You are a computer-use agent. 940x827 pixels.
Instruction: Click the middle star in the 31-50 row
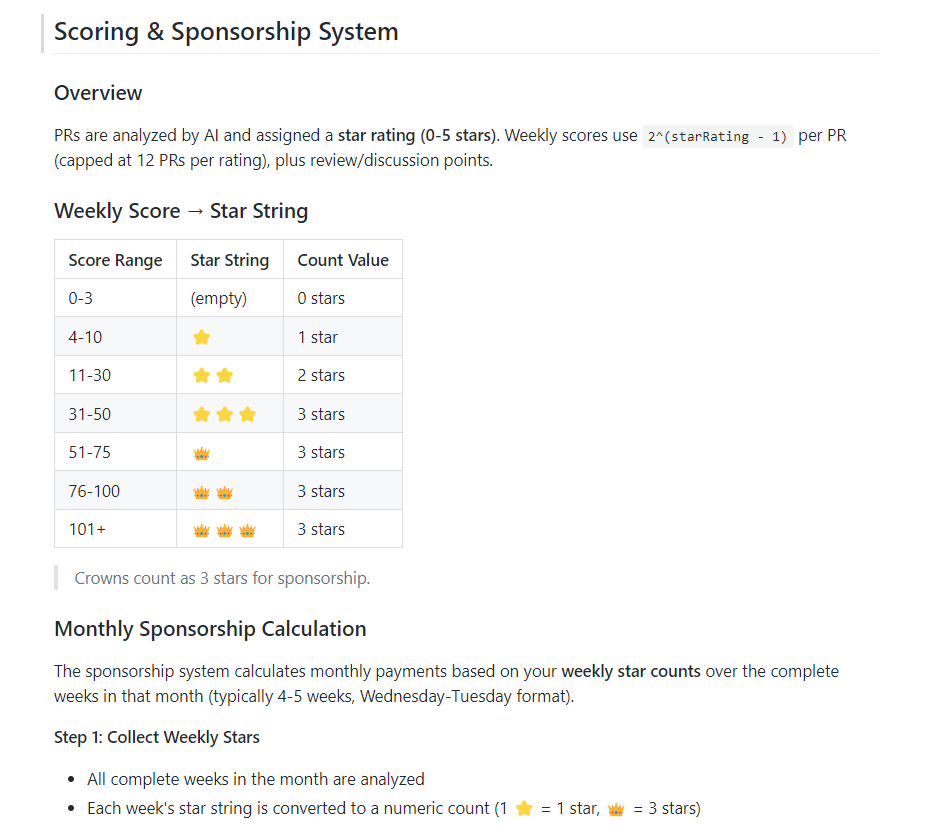pyautogui.click(x=225, y=414)
